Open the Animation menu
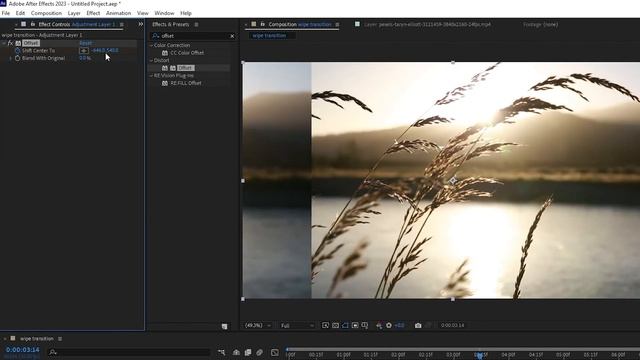640x360 pixels. 118,13
